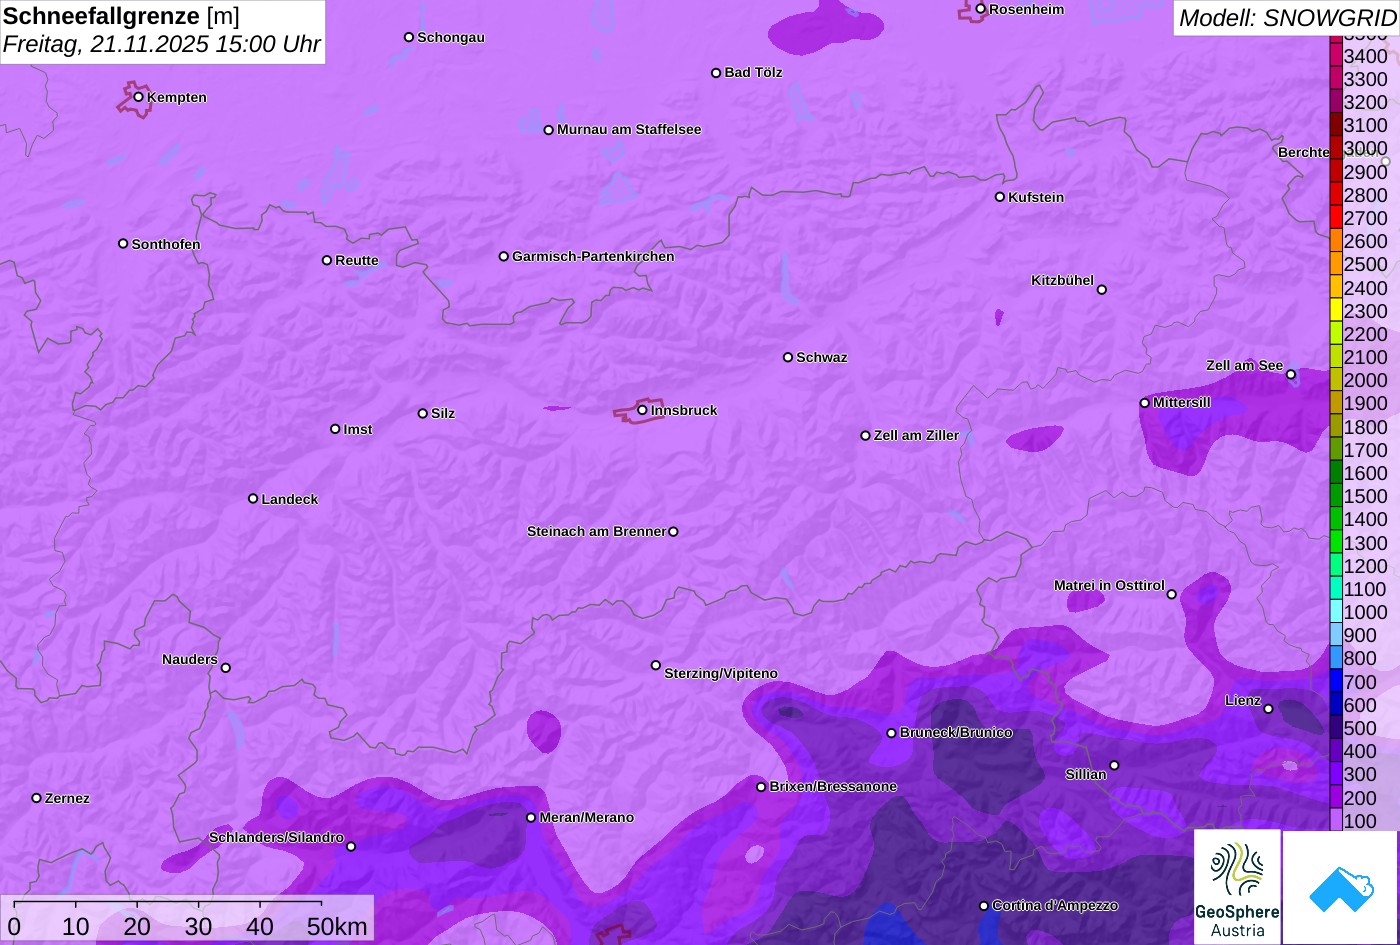Click the Meran/Merano marker dot
This screenshot has width=1400, height=945.
(531, 818)
